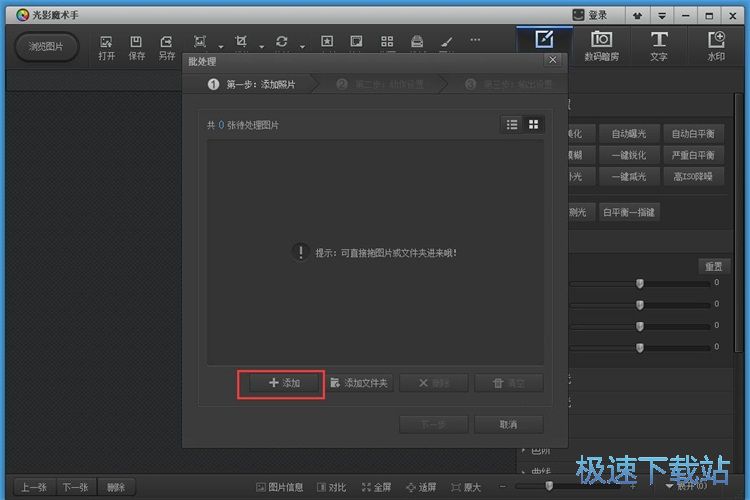
Task: Expand the rotate tool dropdown arrow
Action: click(x=303, y=46)
